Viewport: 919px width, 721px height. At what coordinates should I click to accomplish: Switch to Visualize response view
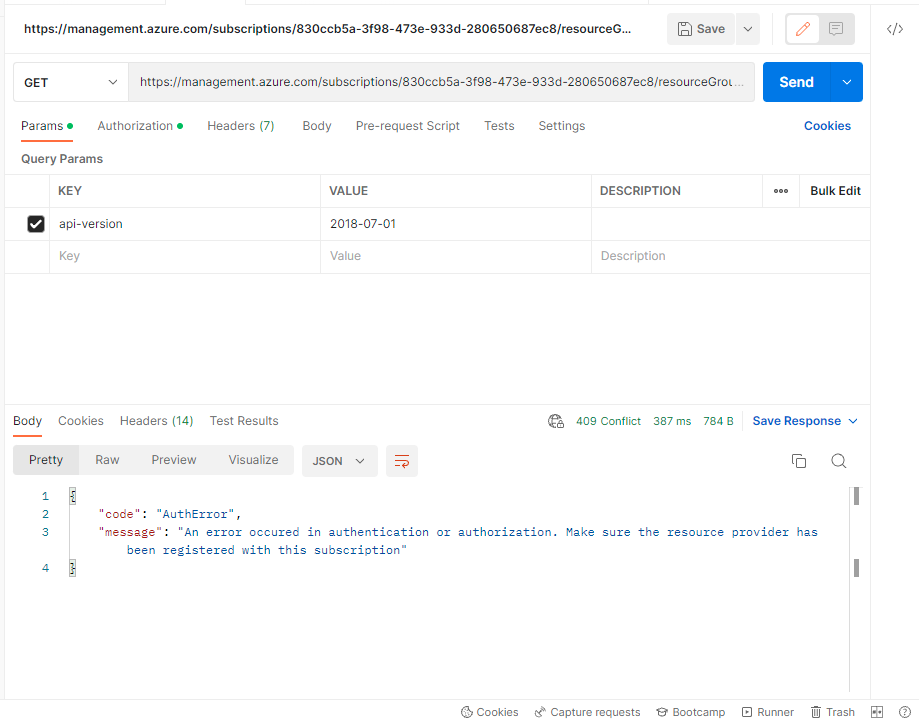tap(253, 460)
